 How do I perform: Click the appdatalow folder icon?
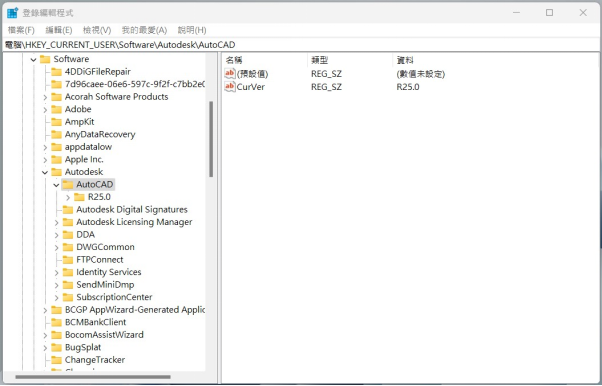56,147
